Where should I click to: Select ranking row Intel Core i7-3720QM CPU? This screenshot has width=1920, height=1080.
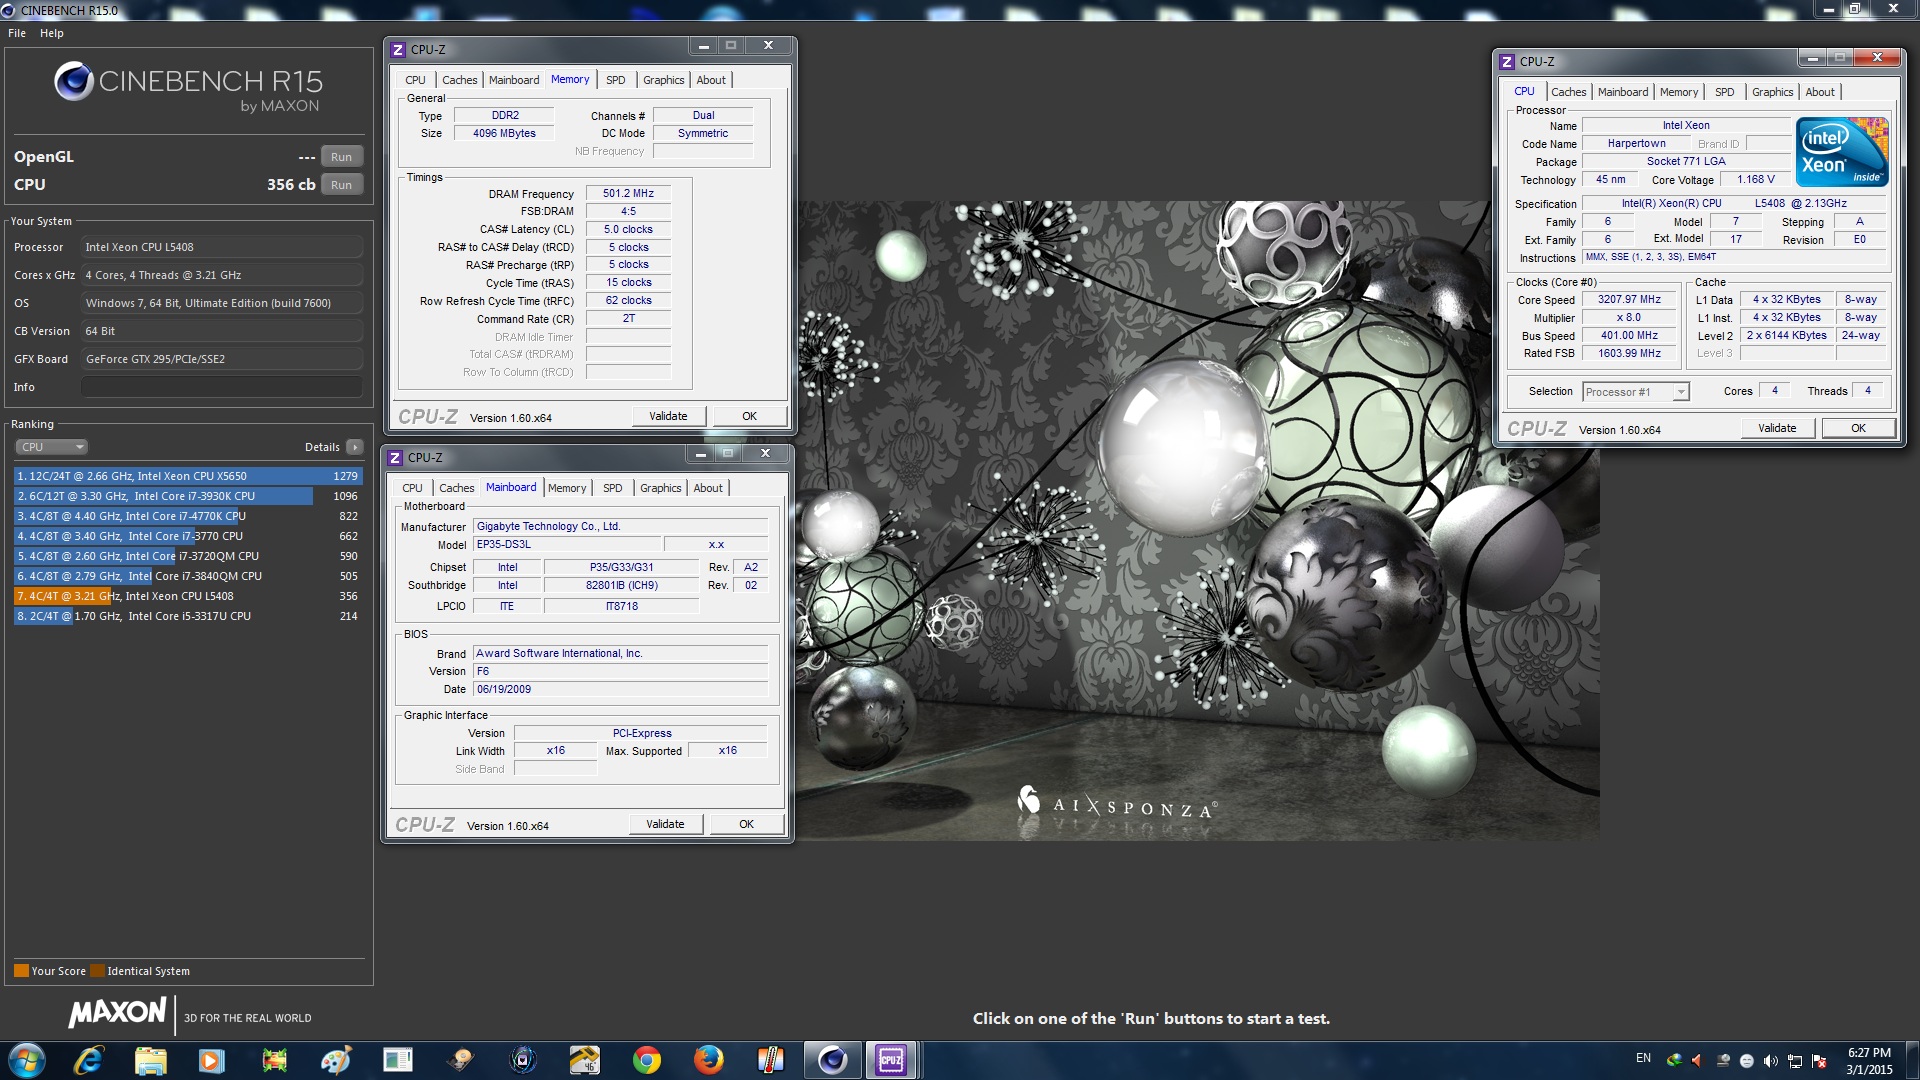[188, 556]
